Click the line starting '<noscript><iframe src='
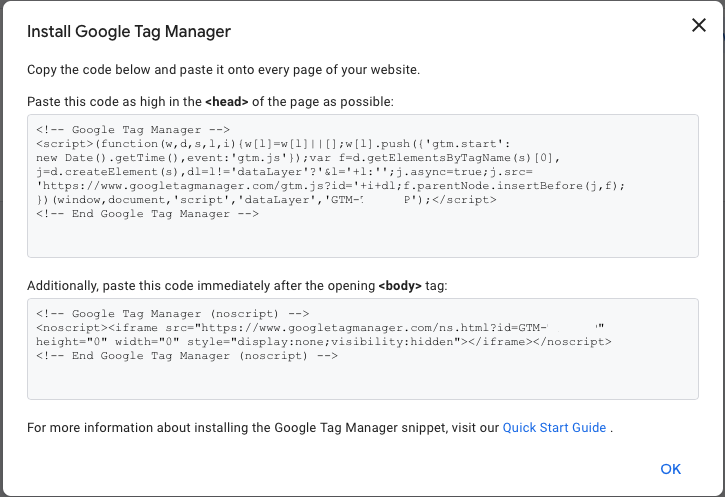This screenshot has width=725, height=497. (x=320, y=328)
